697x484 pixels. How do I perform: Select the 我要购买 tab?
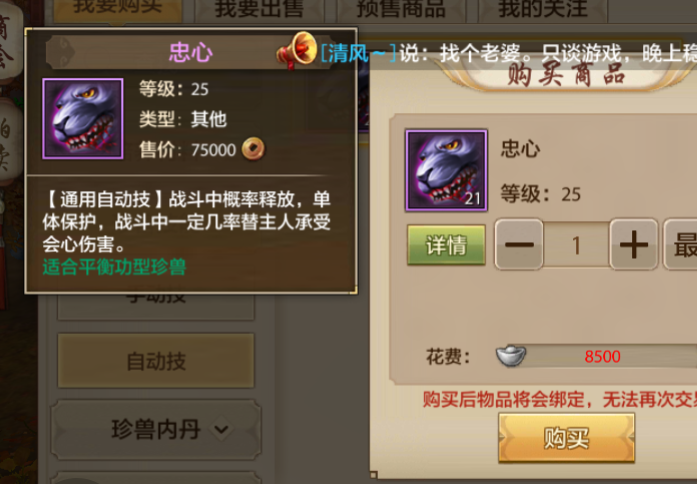[x=118, y=10]
